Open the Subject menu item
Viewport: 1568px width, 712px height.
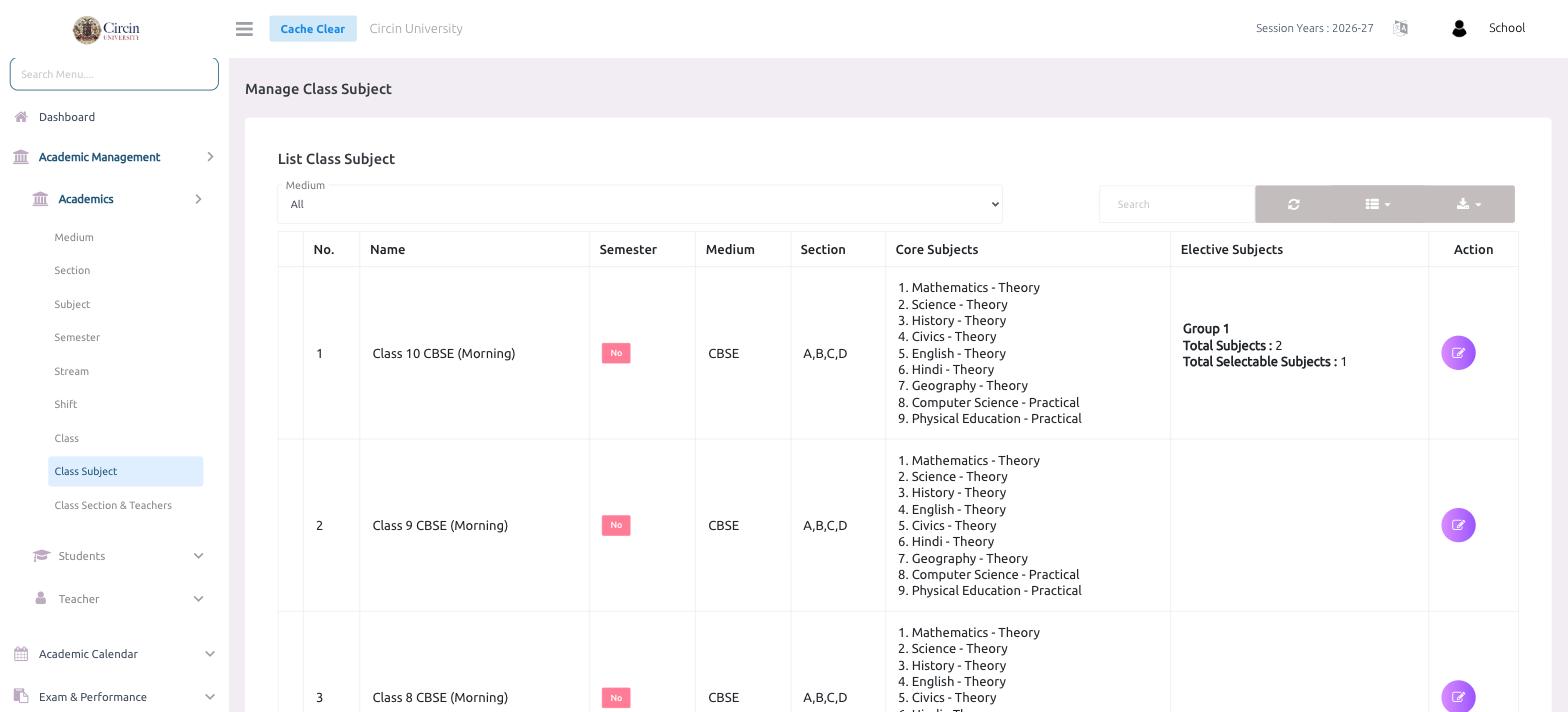click(72, 304)
